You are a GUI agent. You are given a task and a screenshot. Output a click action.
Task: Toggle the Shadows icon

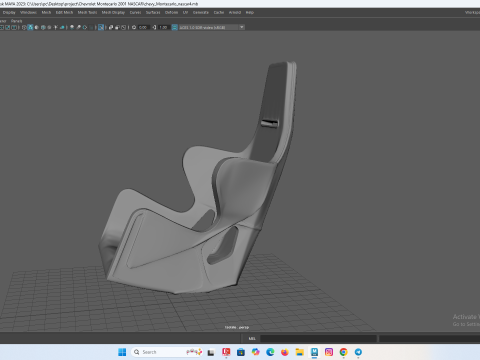pos(62,27)
